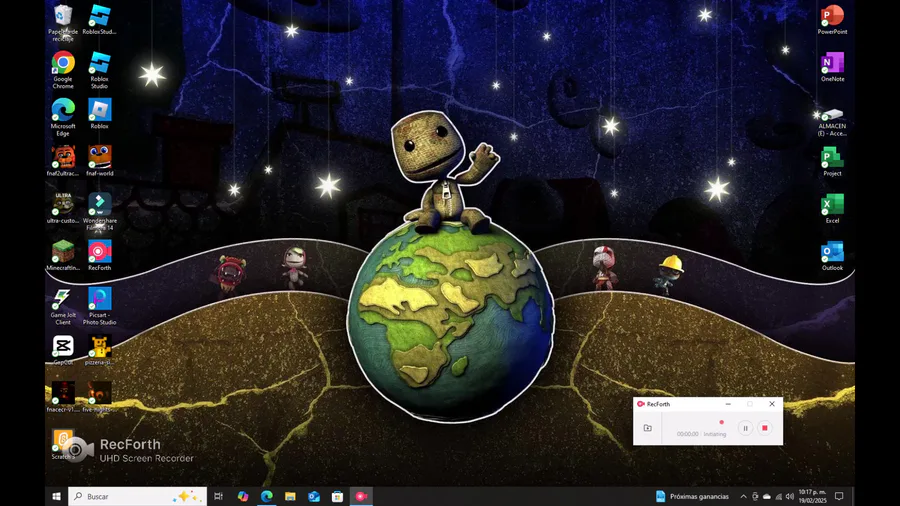900x506 pixels.
Task: Open the RecForth desktop shortcut
Action: click(x=99, y=255)
